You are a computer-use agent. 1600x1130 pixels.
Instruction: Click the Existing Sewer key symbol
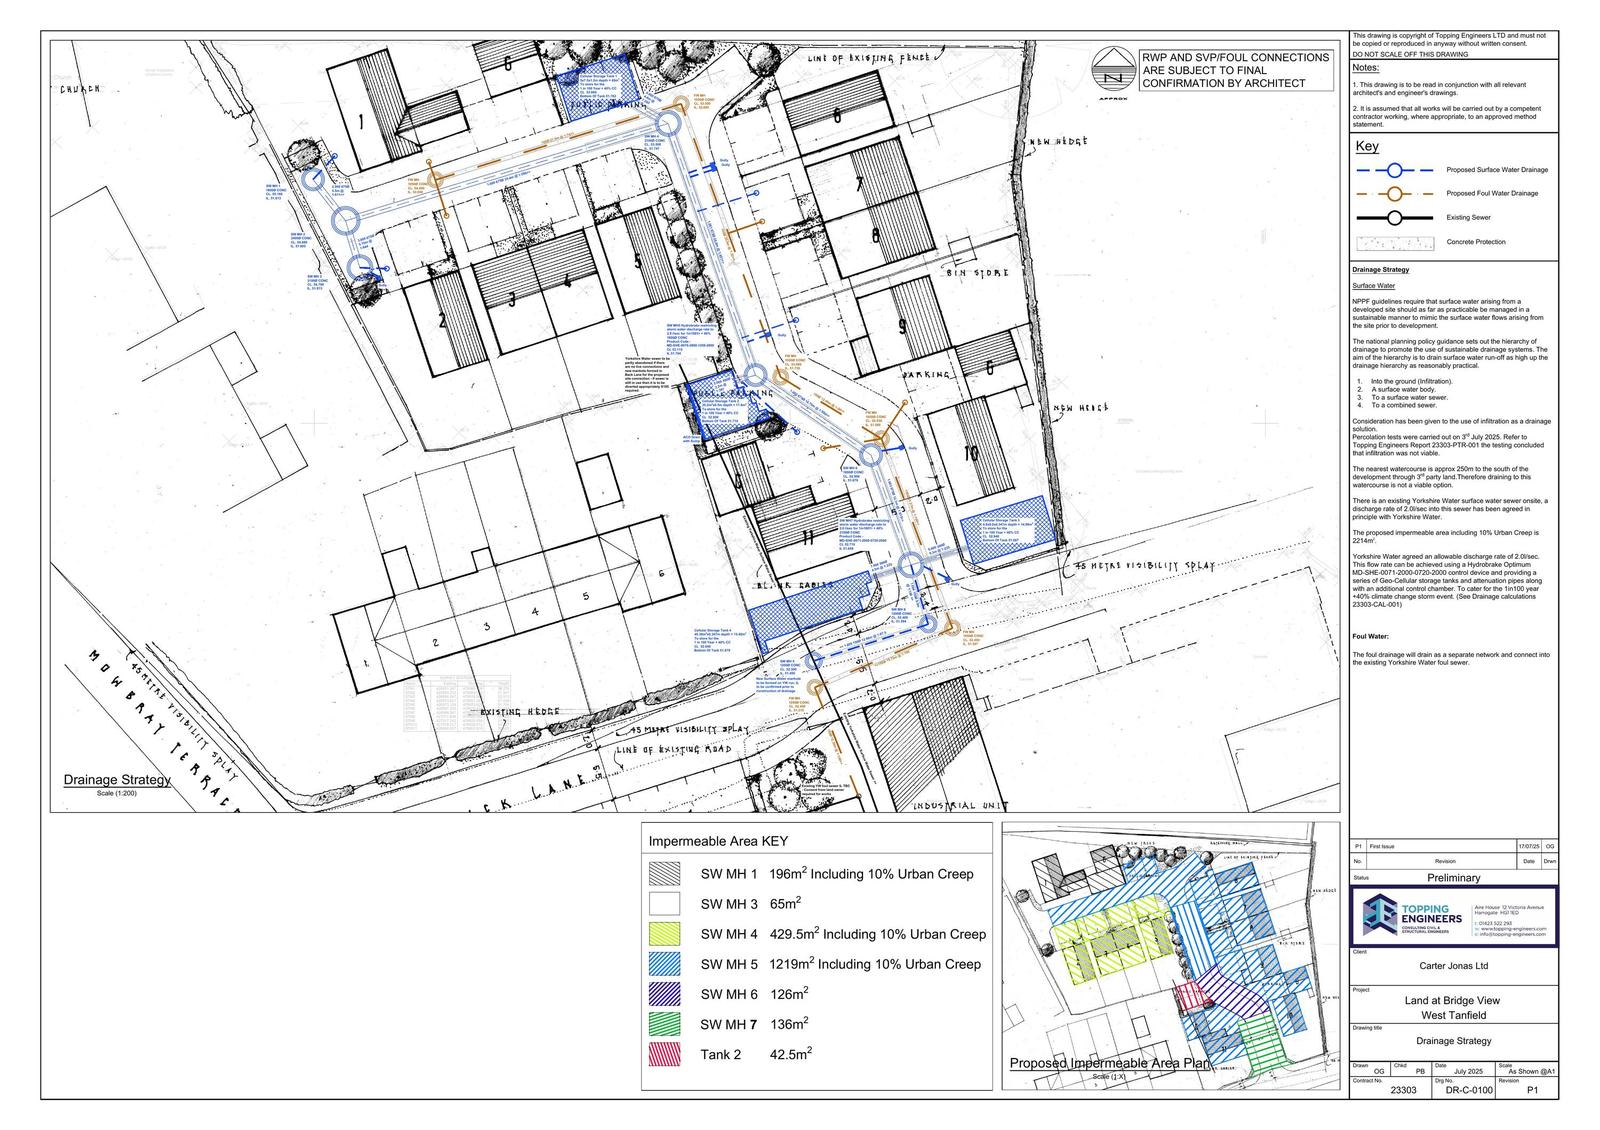1395,218
